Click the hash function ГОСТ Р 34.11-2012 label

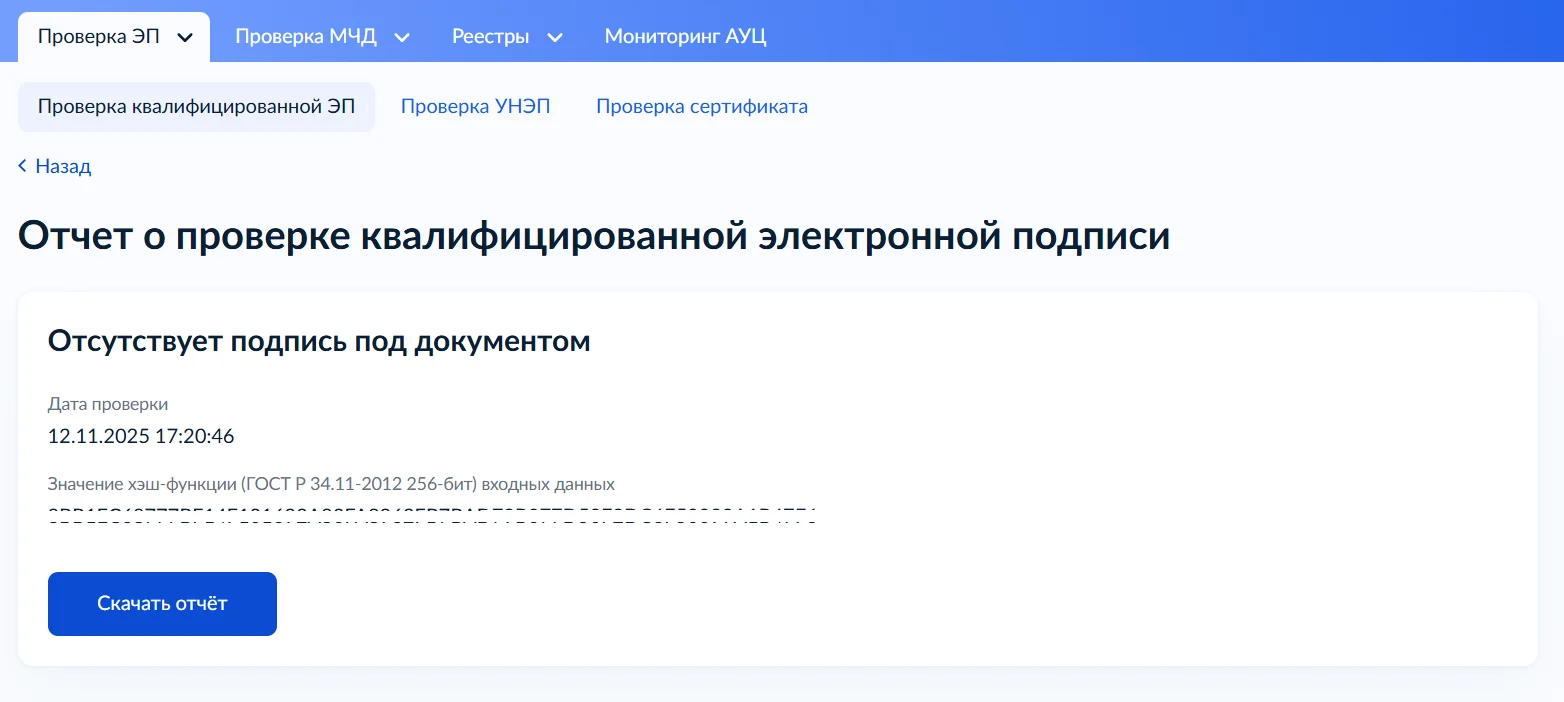click(x=330, y=484)
